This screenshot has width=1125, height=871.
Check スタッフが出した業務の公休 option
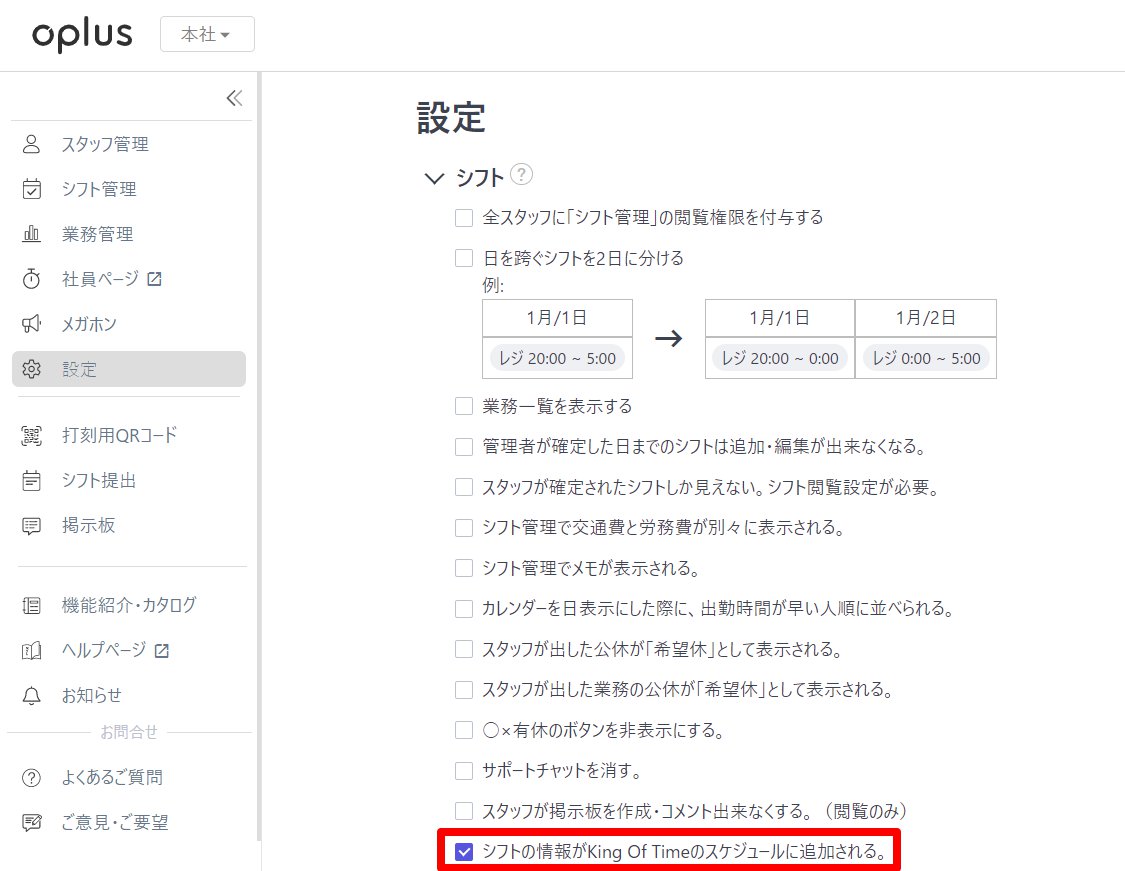464,690
